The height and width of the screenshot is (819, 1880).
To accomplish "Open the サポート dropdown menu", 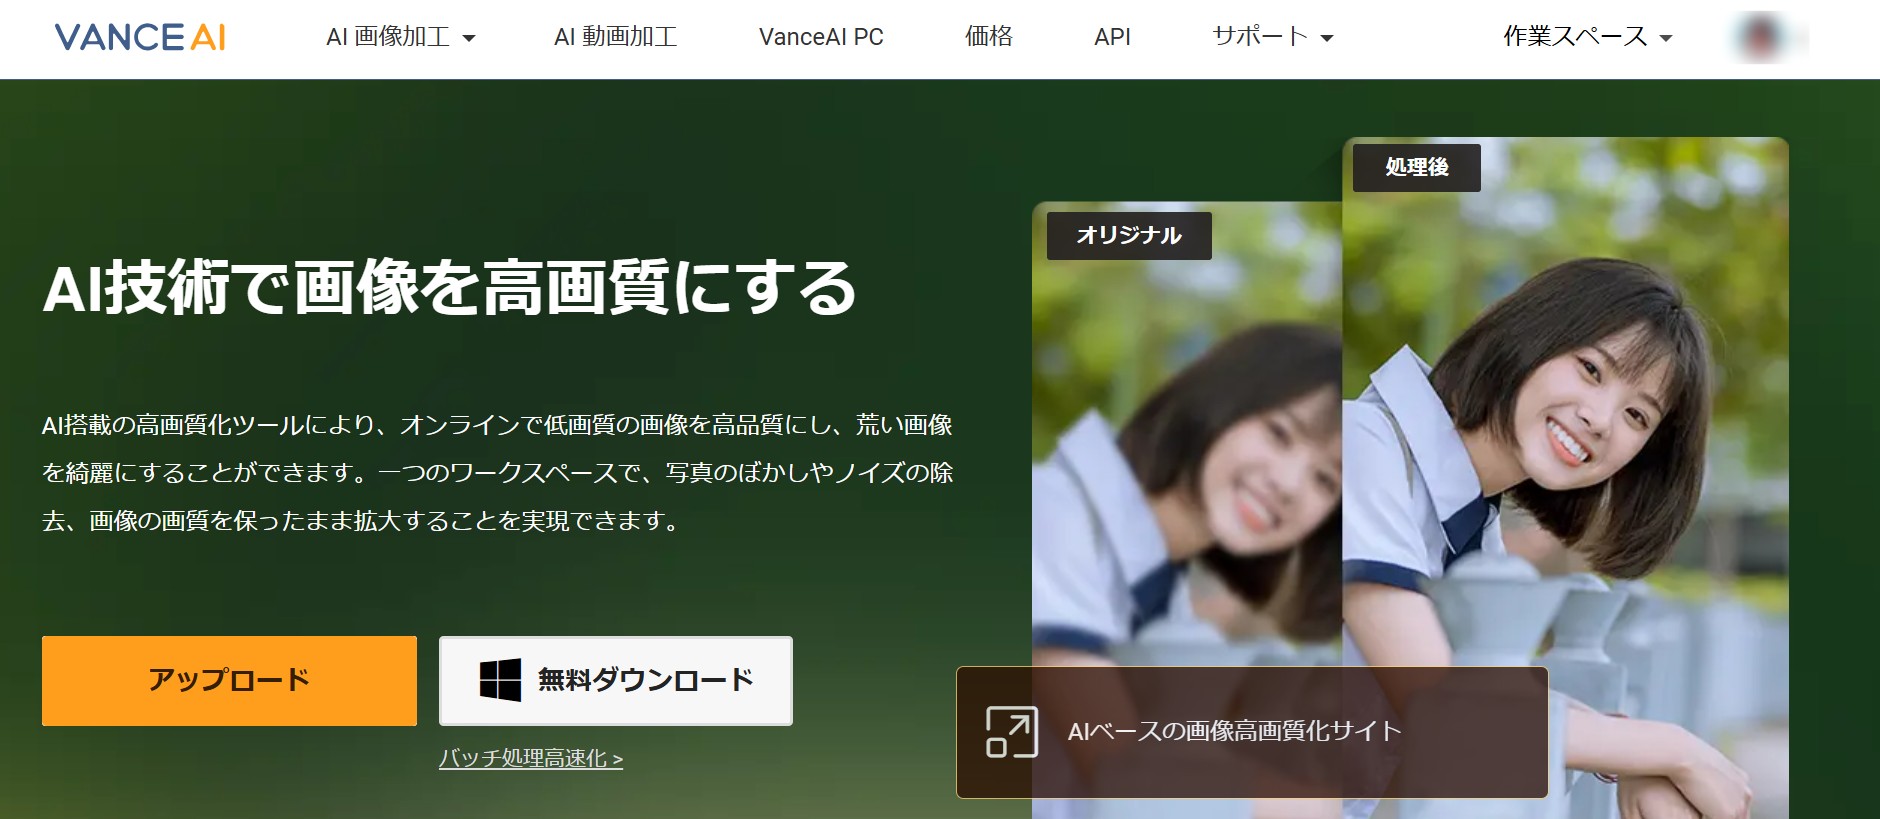I will pyautogui.click(x=1272, y=37).
